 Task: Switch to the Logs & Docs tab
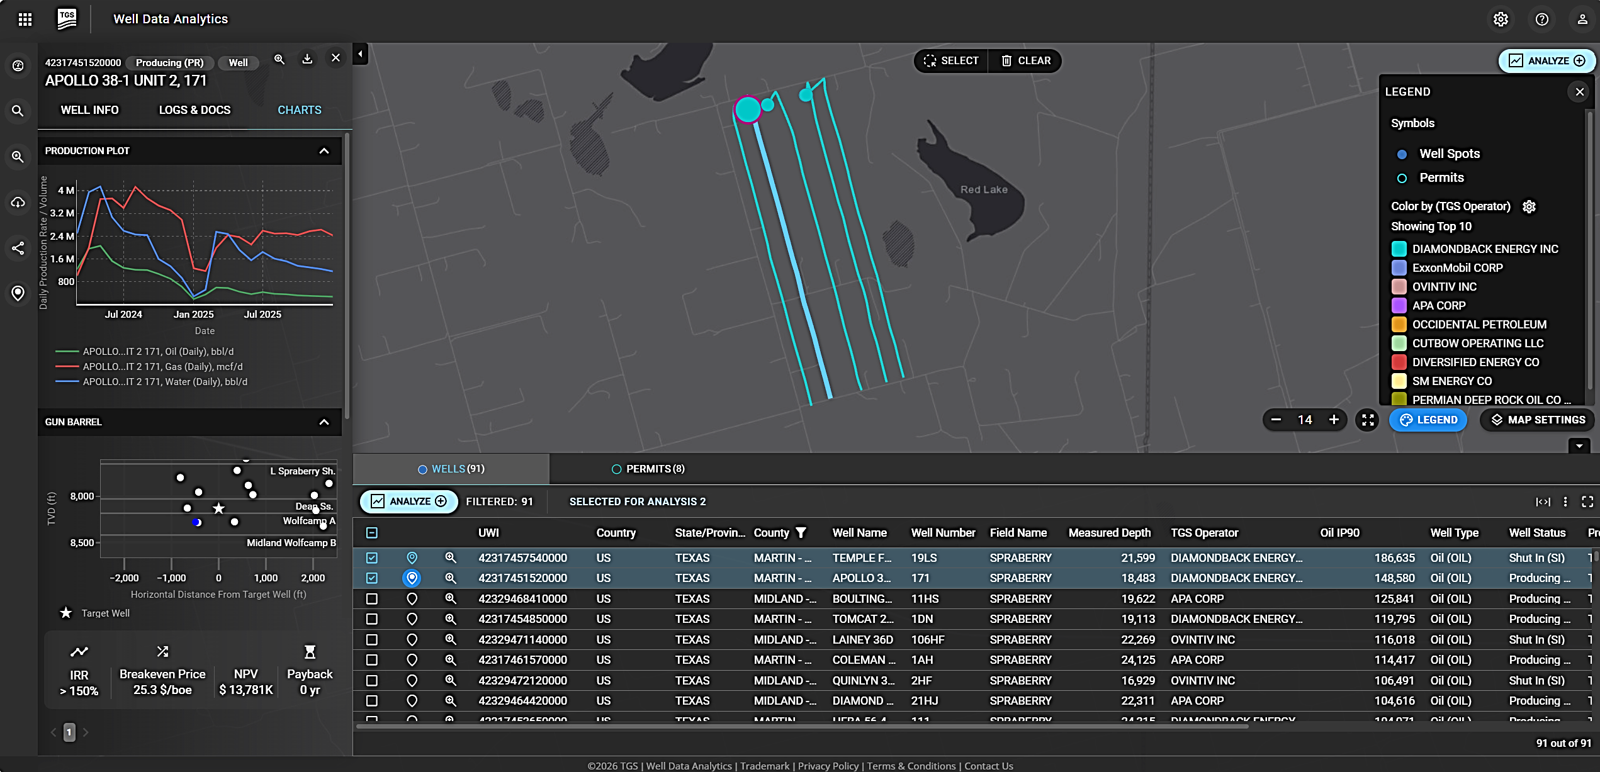click(x=194, y=110)
